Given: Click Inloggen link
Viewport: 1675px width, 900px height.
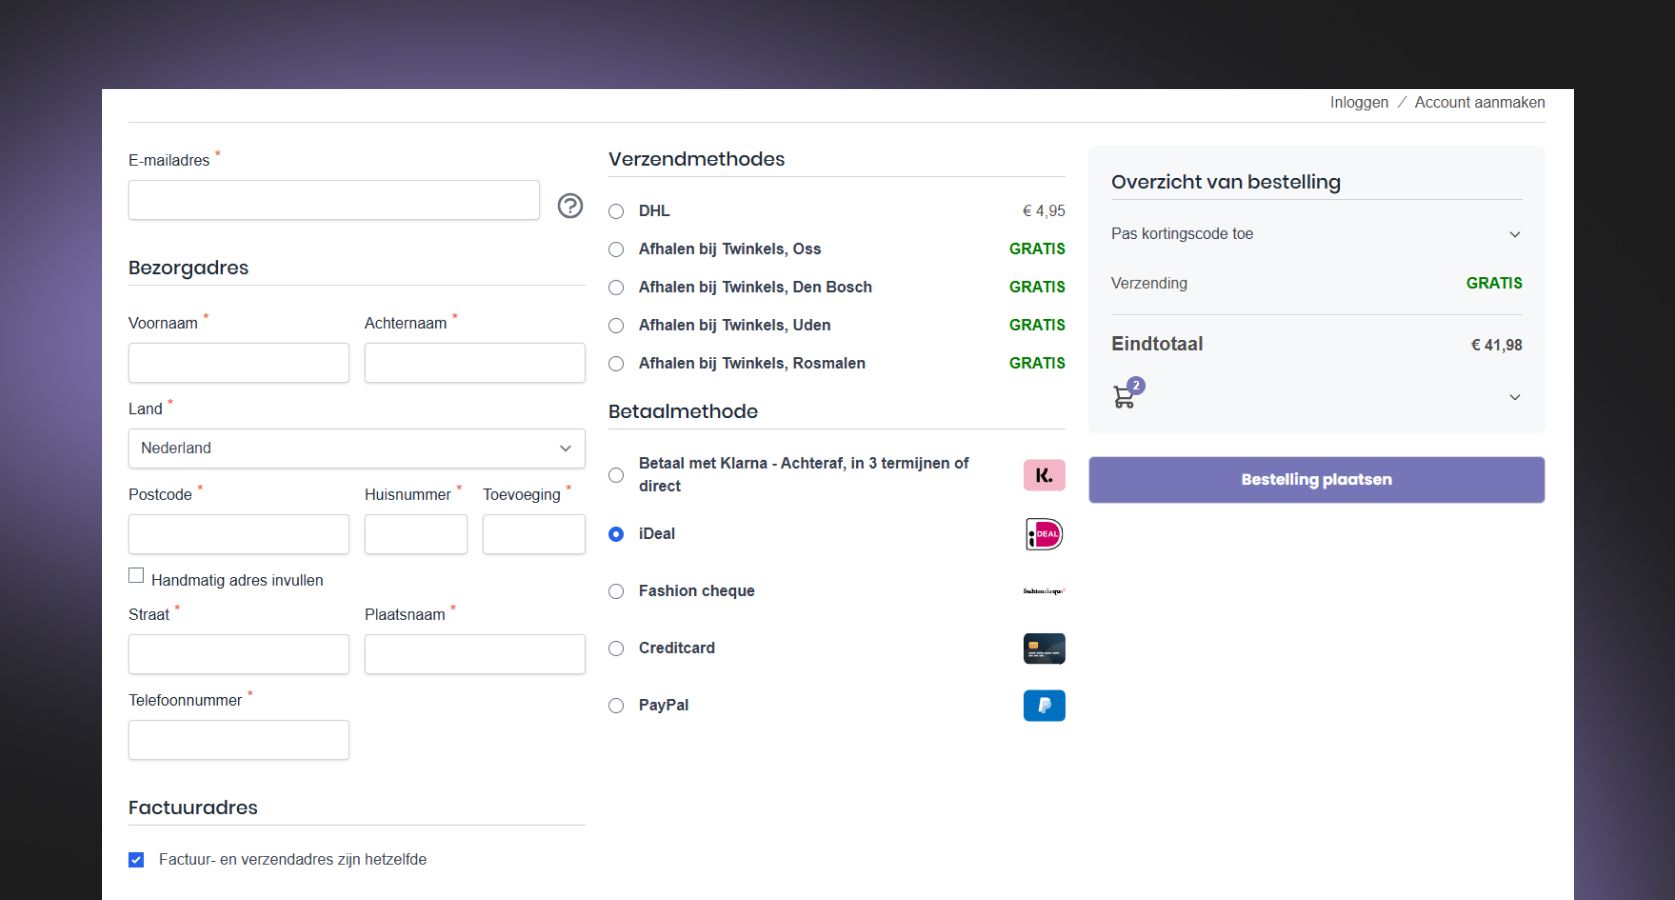Looking at the screenshot, I should click(1359, 102).
